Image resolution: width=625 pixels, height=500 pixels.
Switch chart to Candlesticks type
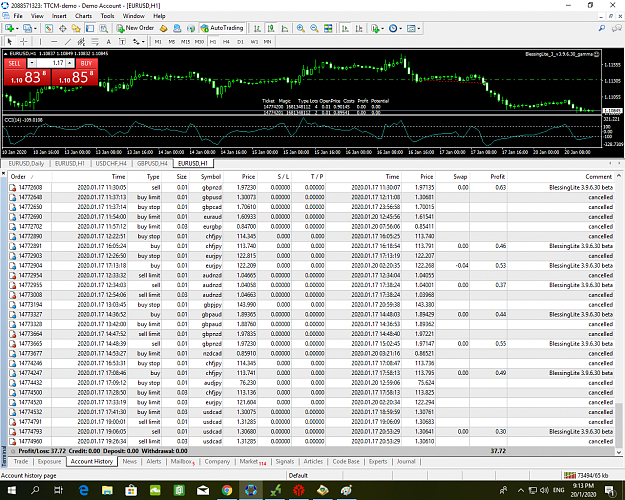tap(271, 28)
